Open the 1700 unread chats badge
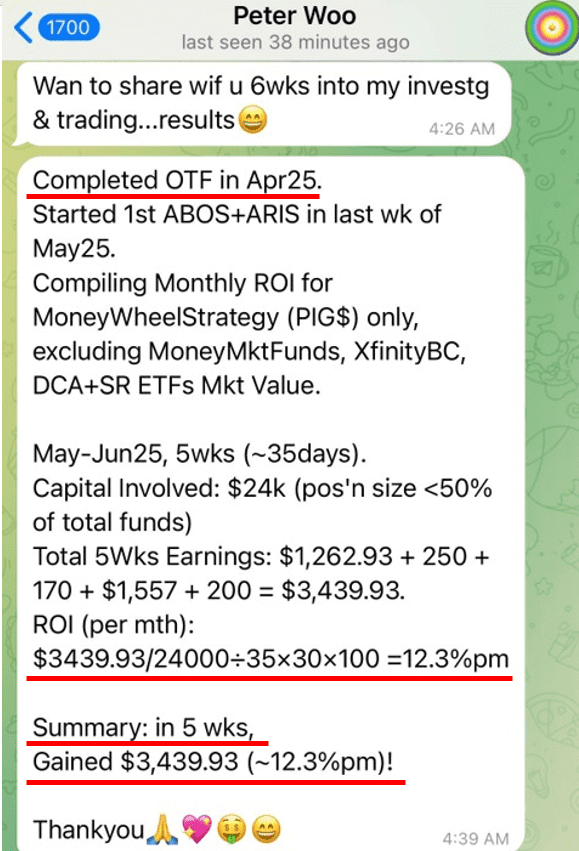This screenshot has width=579, height=851. [68, 28]
